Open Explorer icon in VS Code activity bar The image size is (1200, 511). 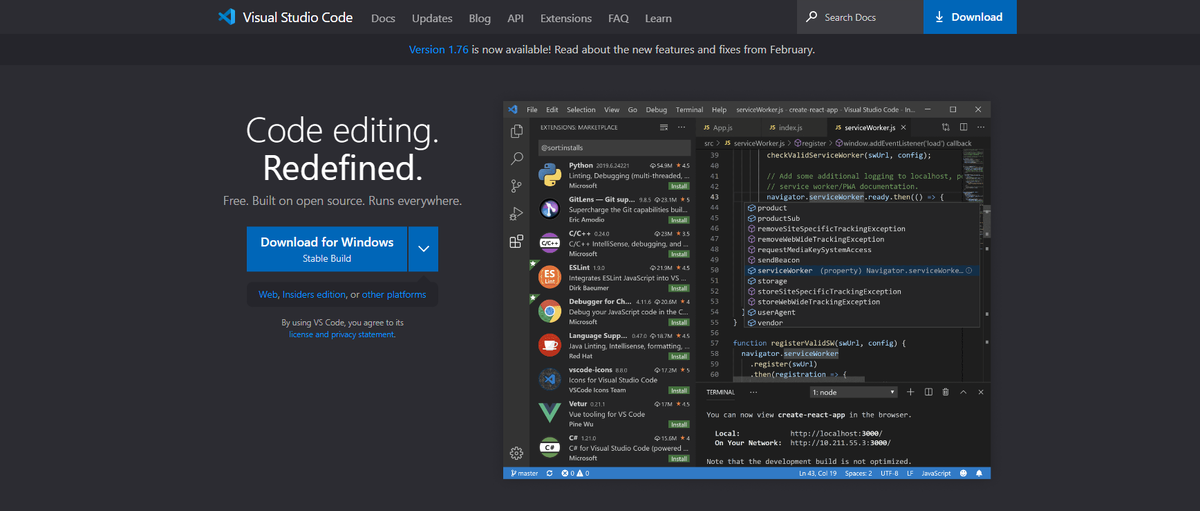pos(516,131)
